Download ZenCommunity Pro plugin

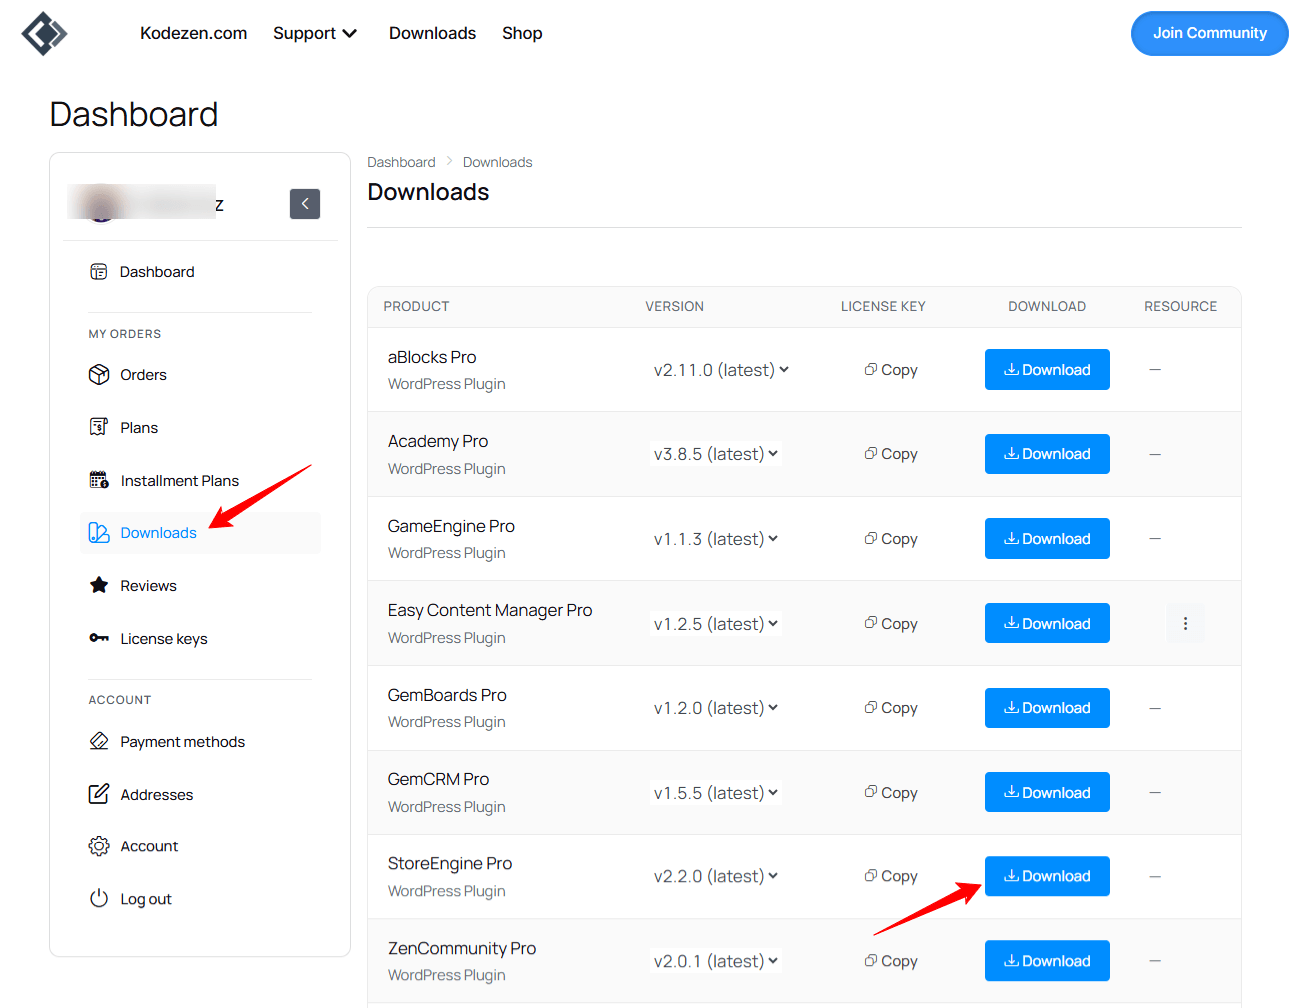(1047, 961)
